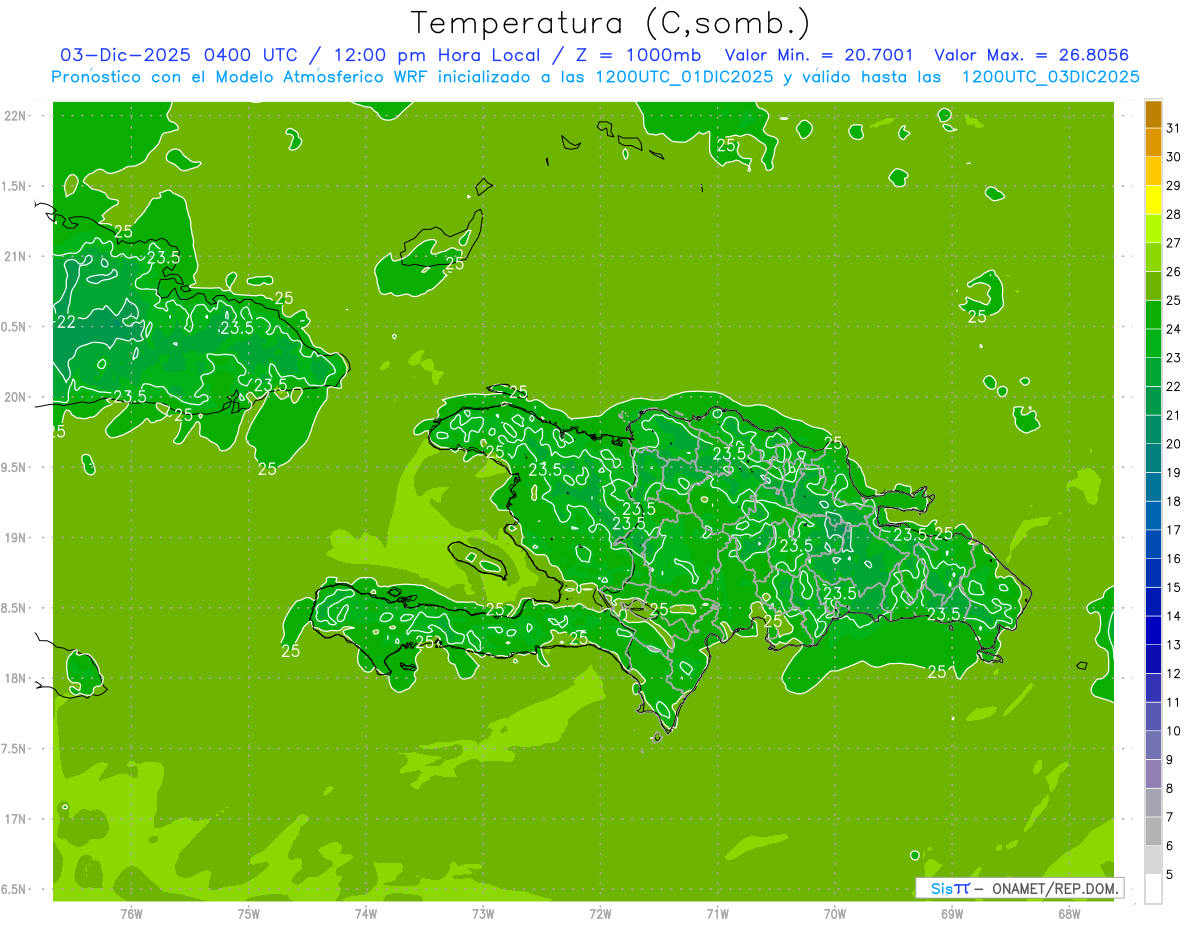Viewport: 1200px width, 927px height.
Task: Click the "20N" latitude axis label
Action: pyautogui.click(x=16, y=397)
